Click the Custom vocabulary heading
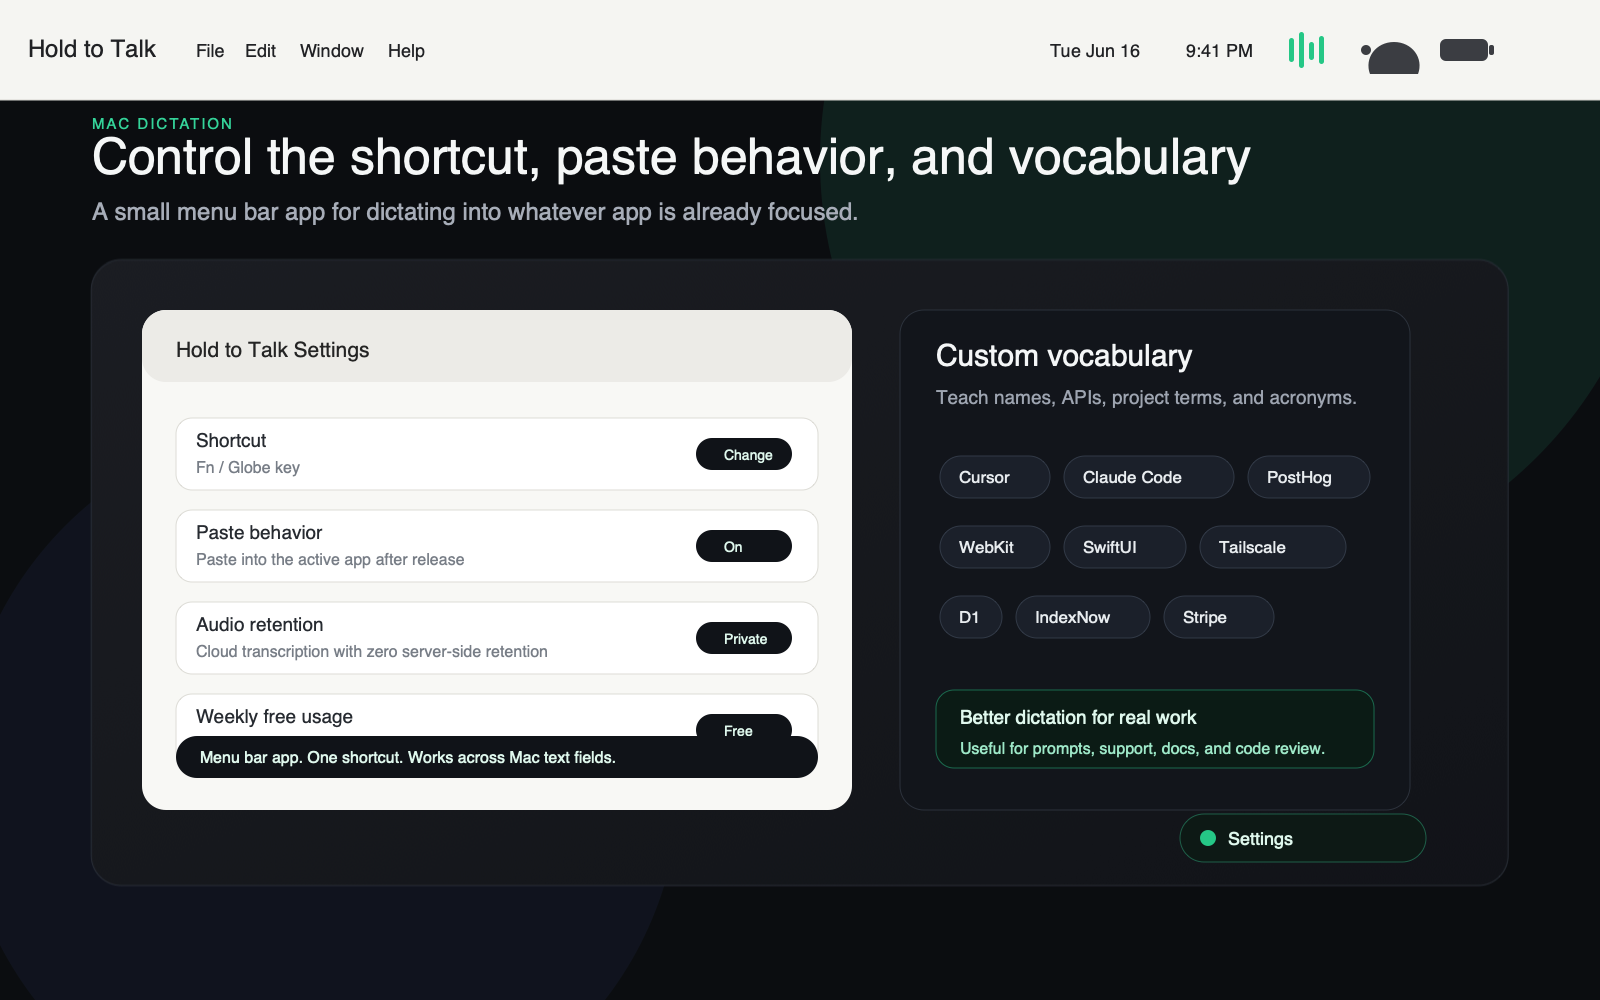The image size is (1600, 1000). (x=1064, y=356)
